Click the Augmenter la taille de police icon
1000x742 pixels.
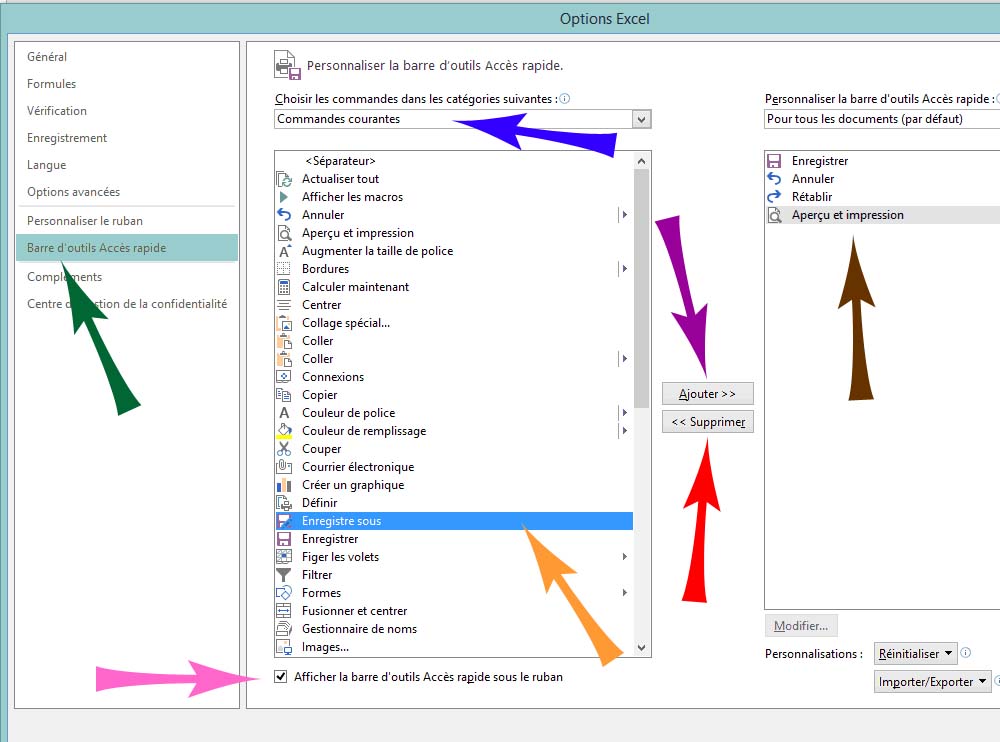coord(284,251)
